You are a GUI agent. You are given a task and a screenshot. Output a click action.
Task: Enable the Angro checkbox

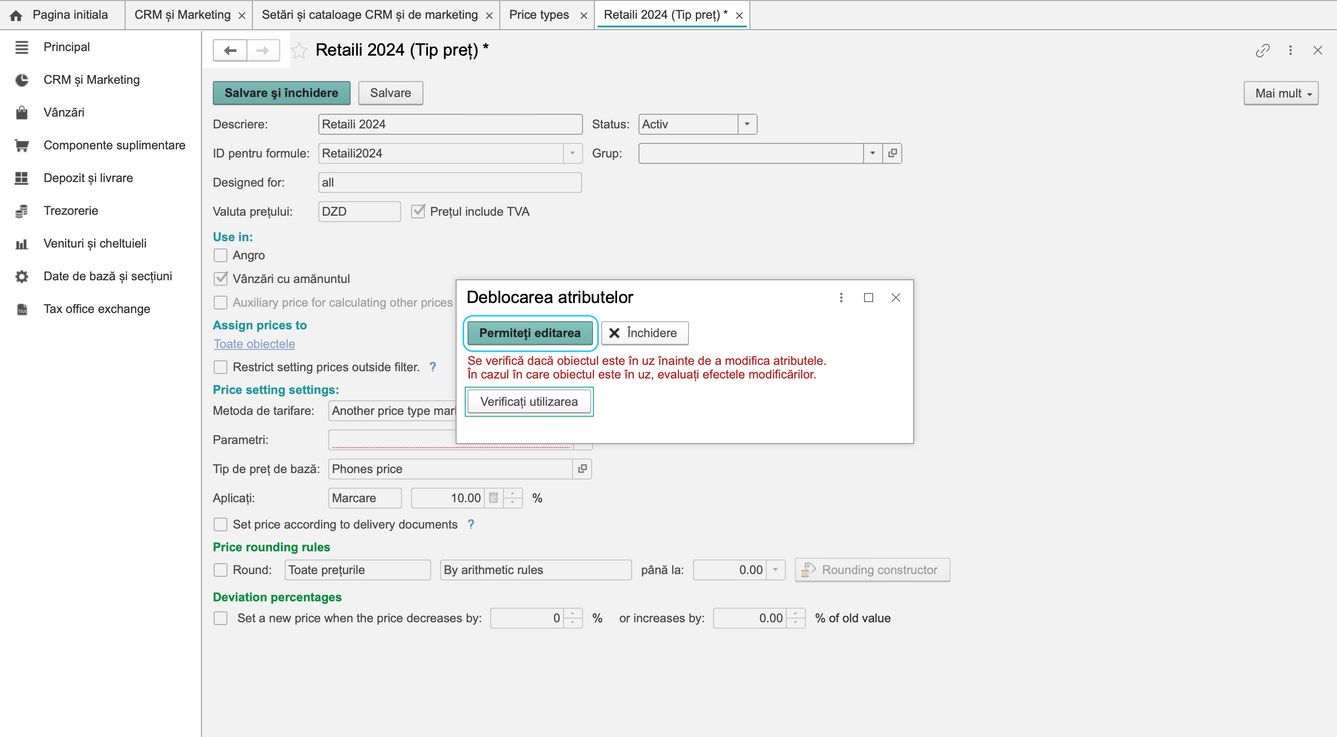pos(221,255)
